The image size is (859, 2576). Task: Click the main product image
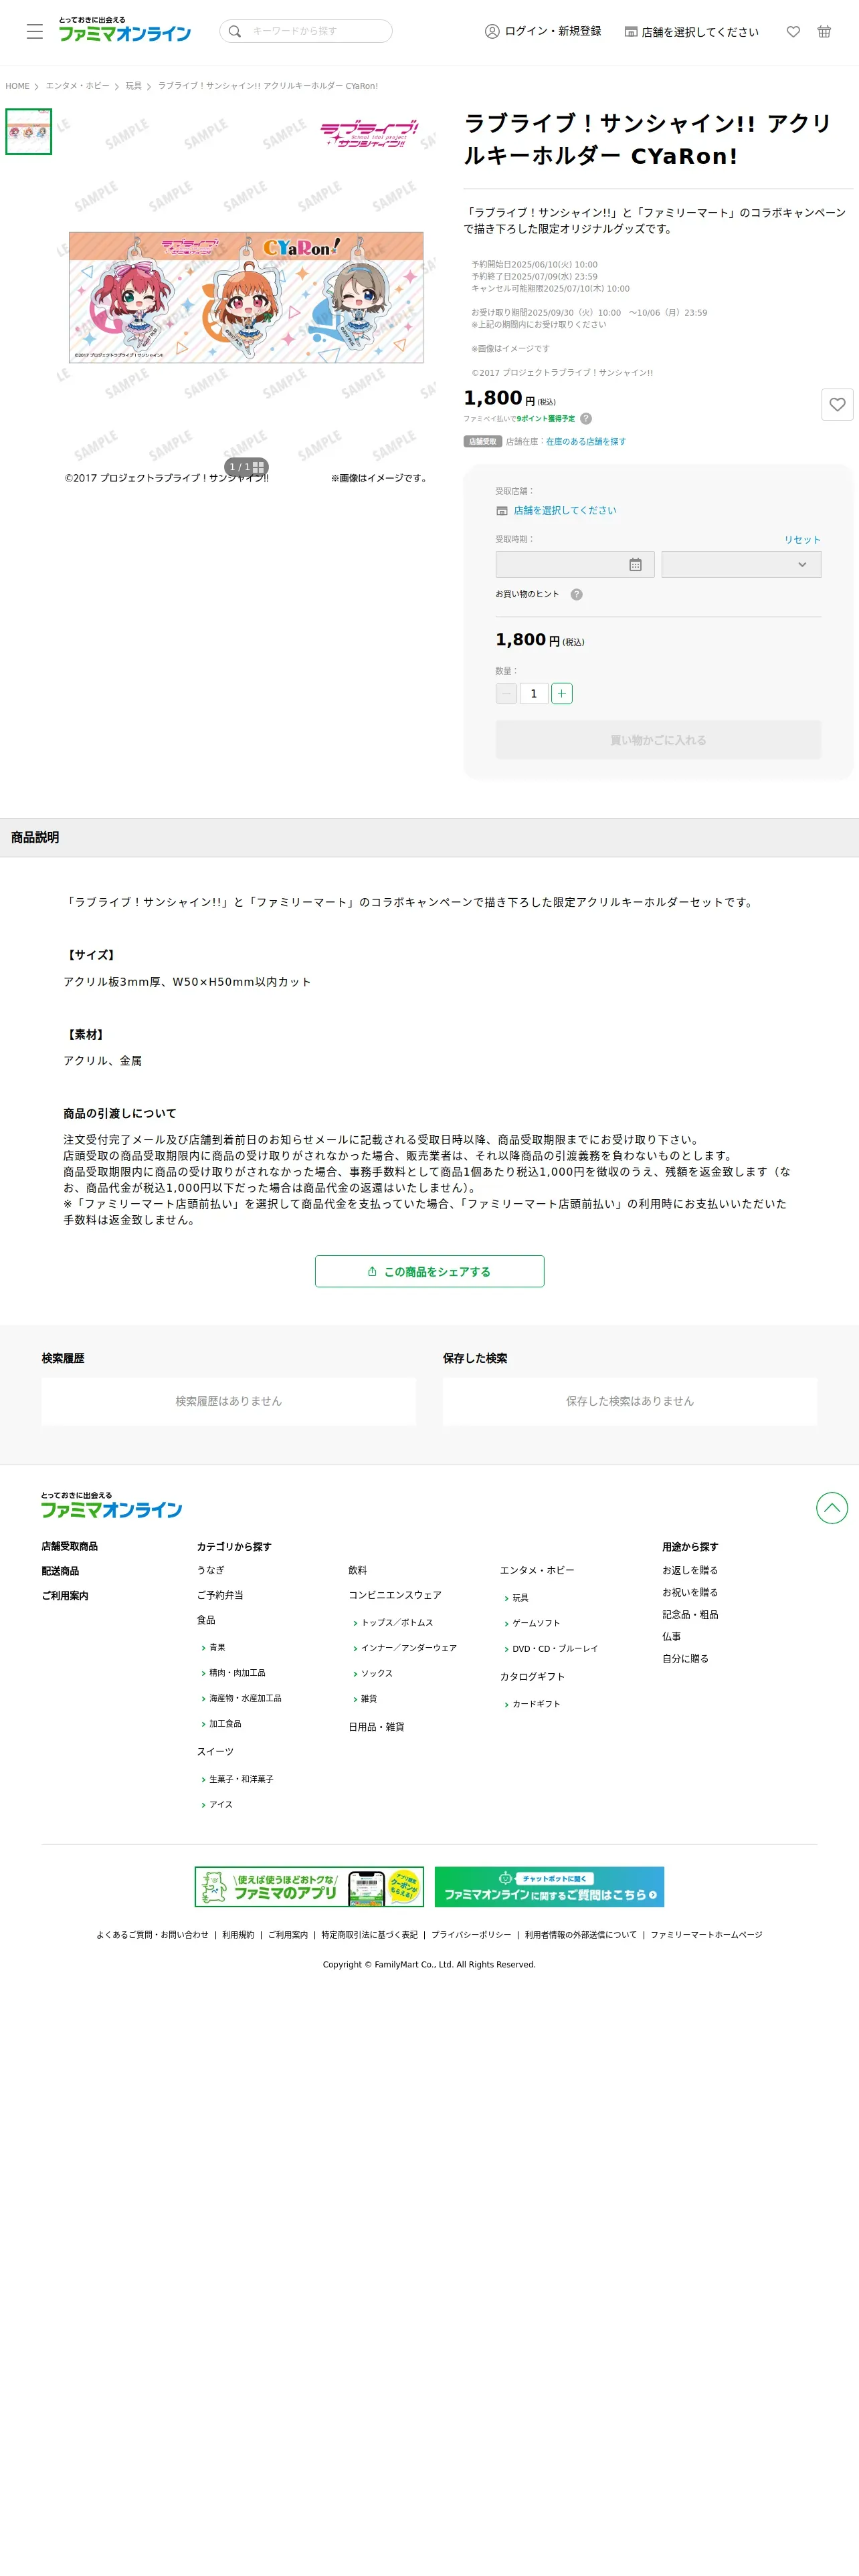[x=246, y=297]
